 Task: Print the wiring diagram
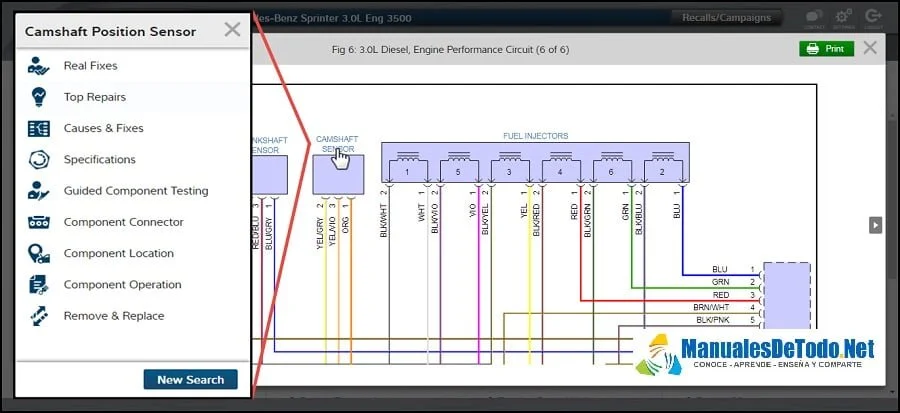pyautogui.click(x=827, y=49)
